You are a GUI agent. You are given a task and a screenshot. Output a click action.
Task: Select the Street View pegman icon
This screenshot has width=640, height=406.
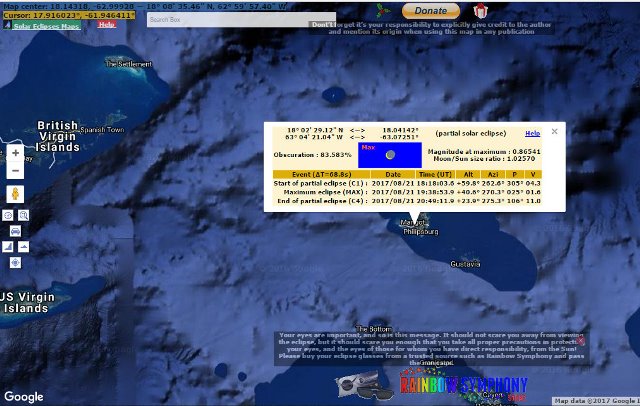15,194
